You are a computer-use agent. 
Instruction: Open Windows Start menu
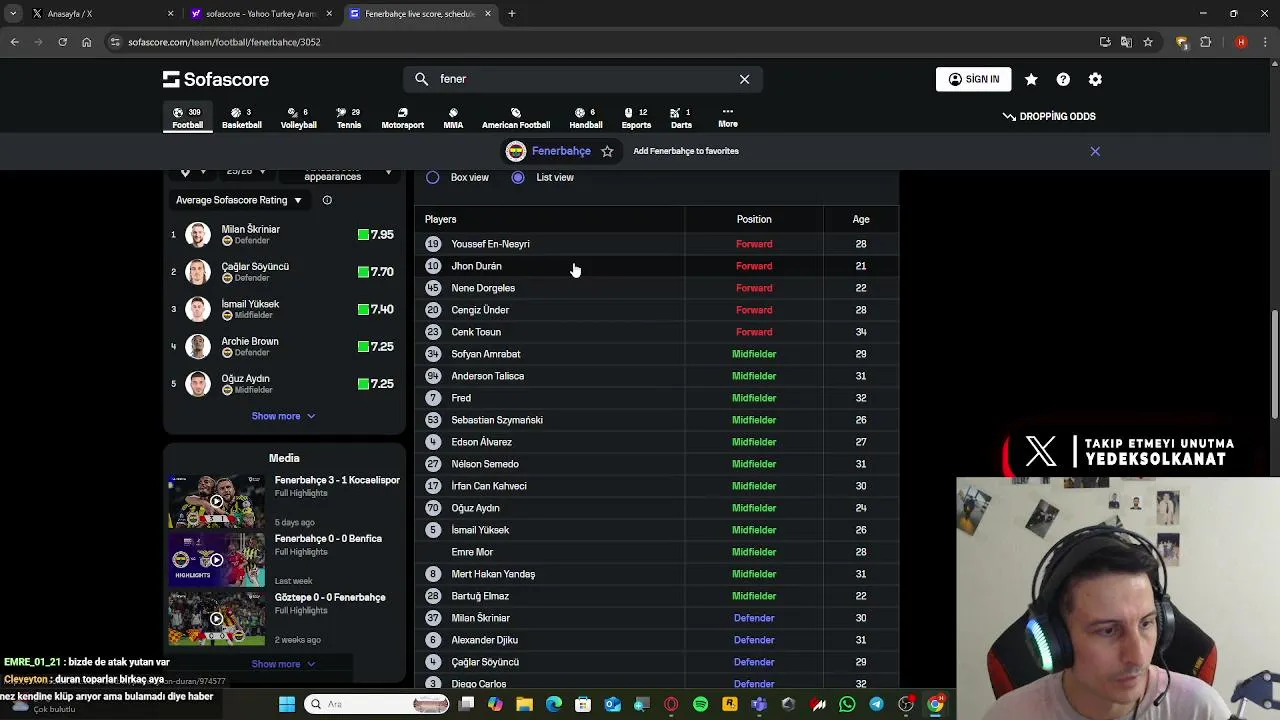(287, 704)
